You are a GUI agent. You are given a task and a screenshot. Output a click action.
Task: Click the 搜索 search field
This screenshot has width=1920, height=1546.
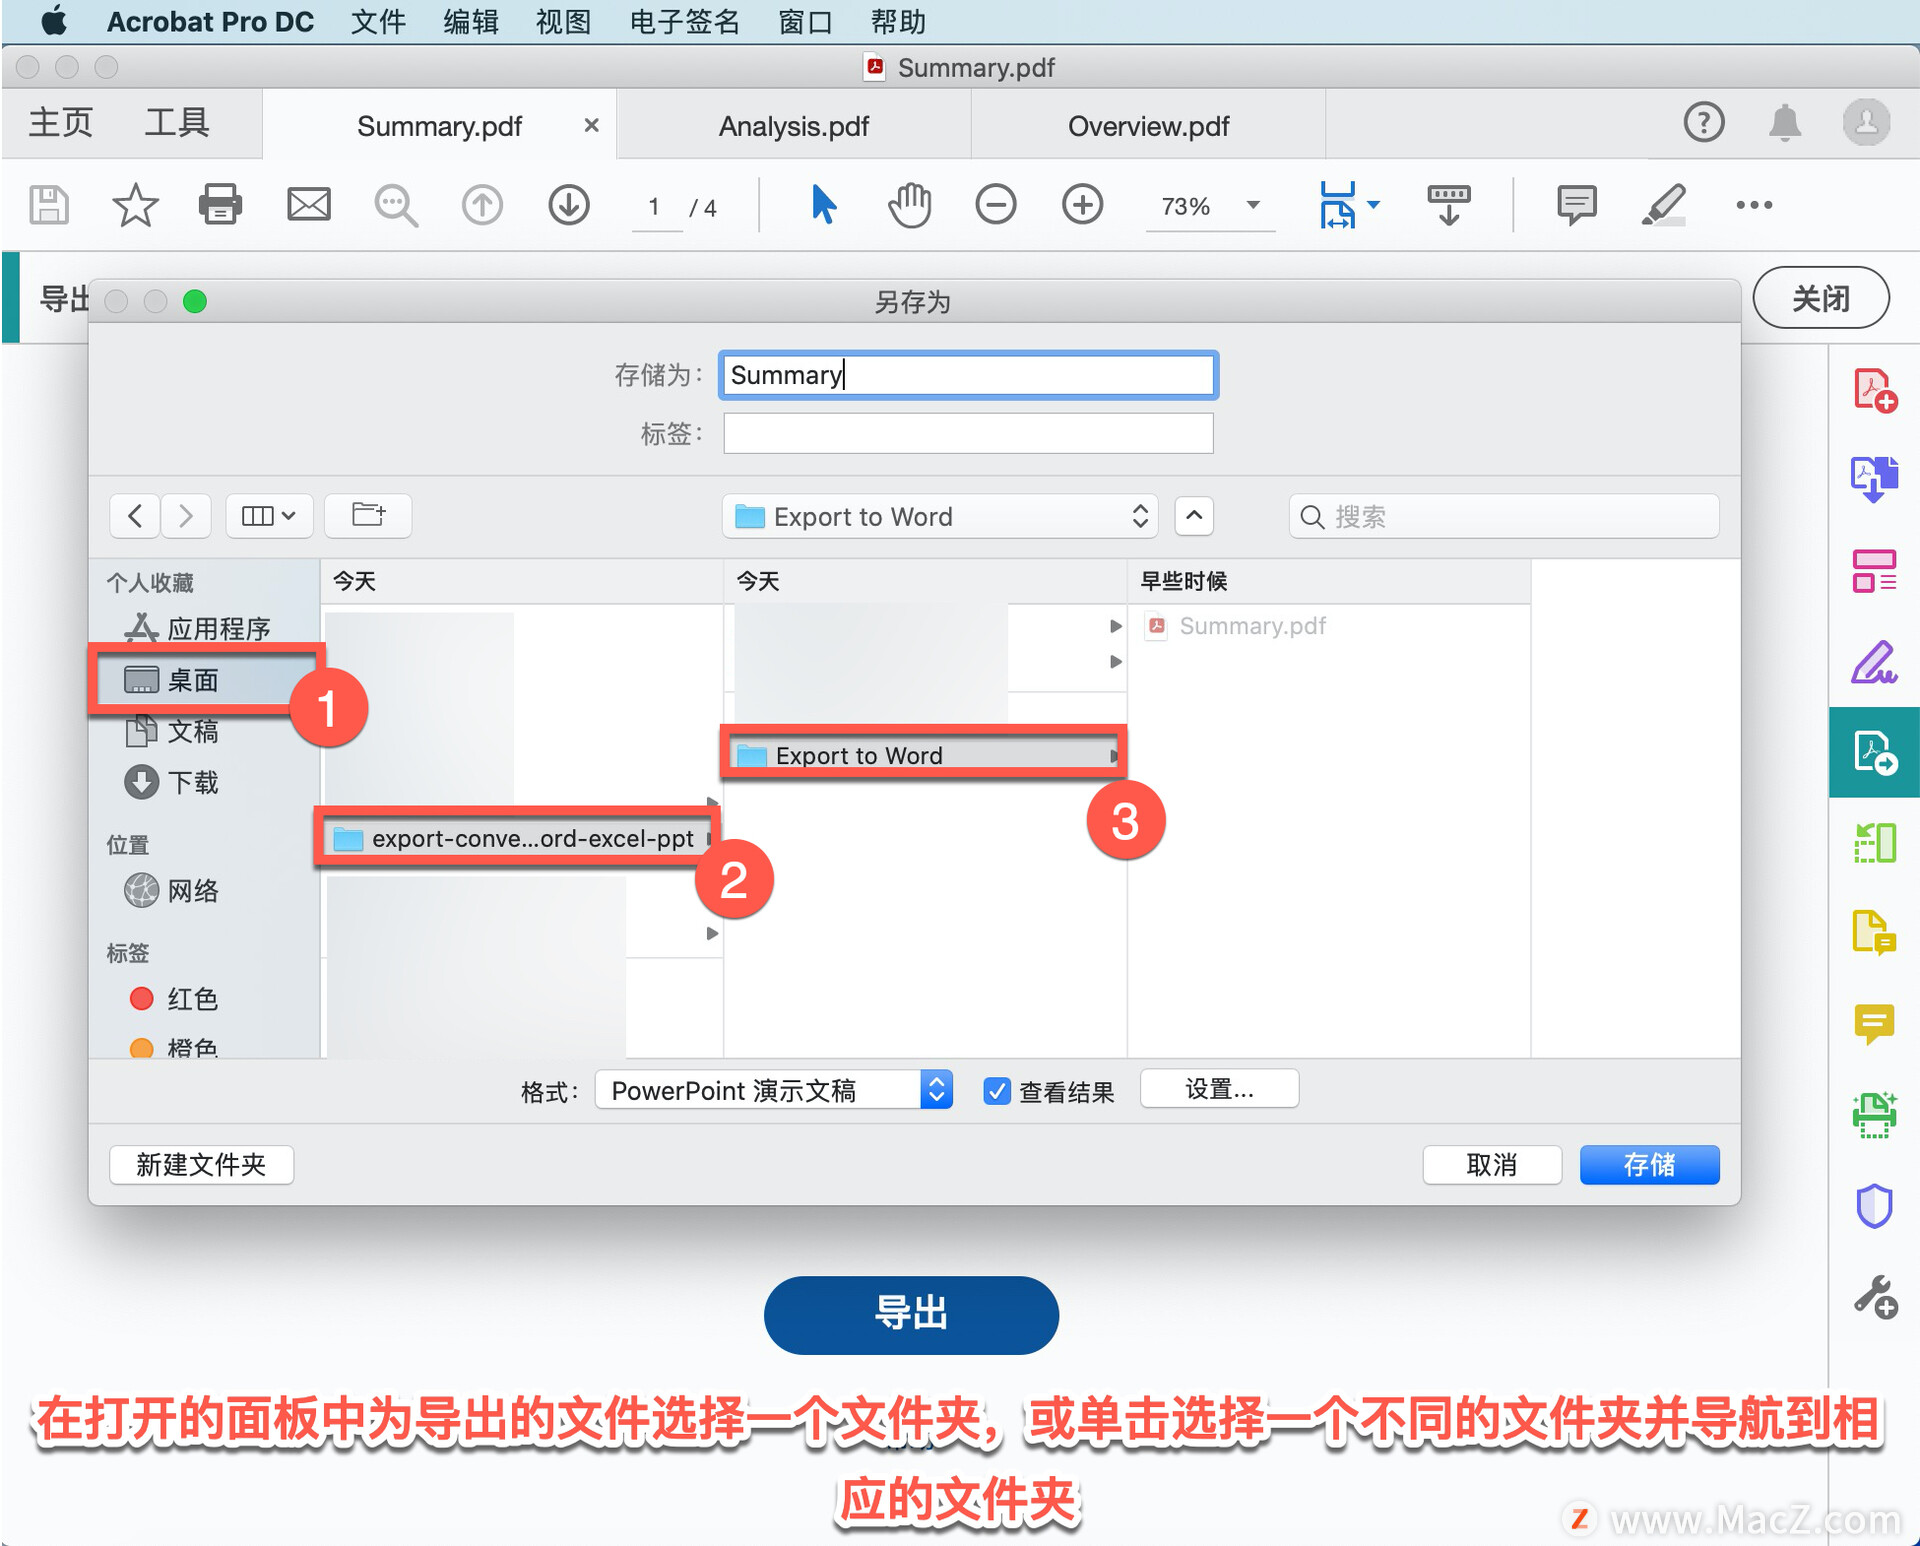pyautogui.click(x=1504, y=517)
